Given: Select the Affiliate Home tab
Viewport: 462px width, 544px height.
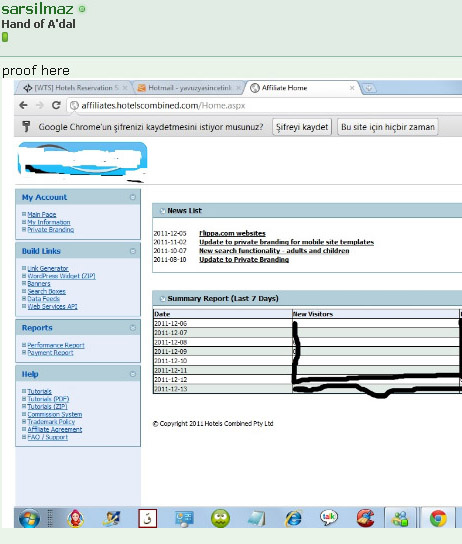Looking at the screenshot, I should (302, 88).
